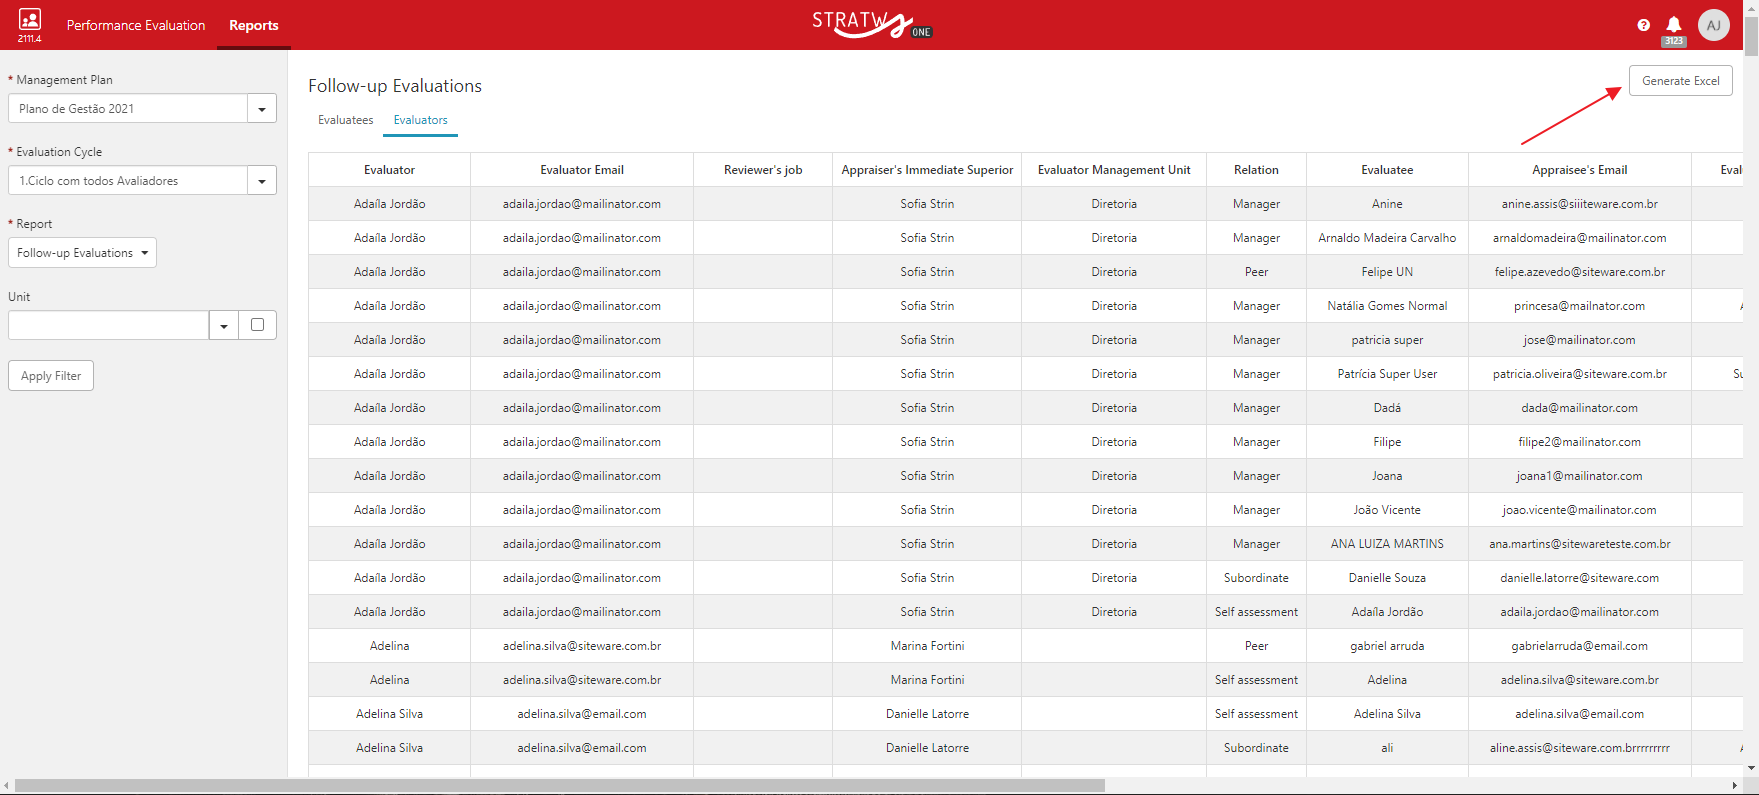Click the Apply Filter button
The width and height of the screenshot is (1759, 795).
(x=51, y=376)
